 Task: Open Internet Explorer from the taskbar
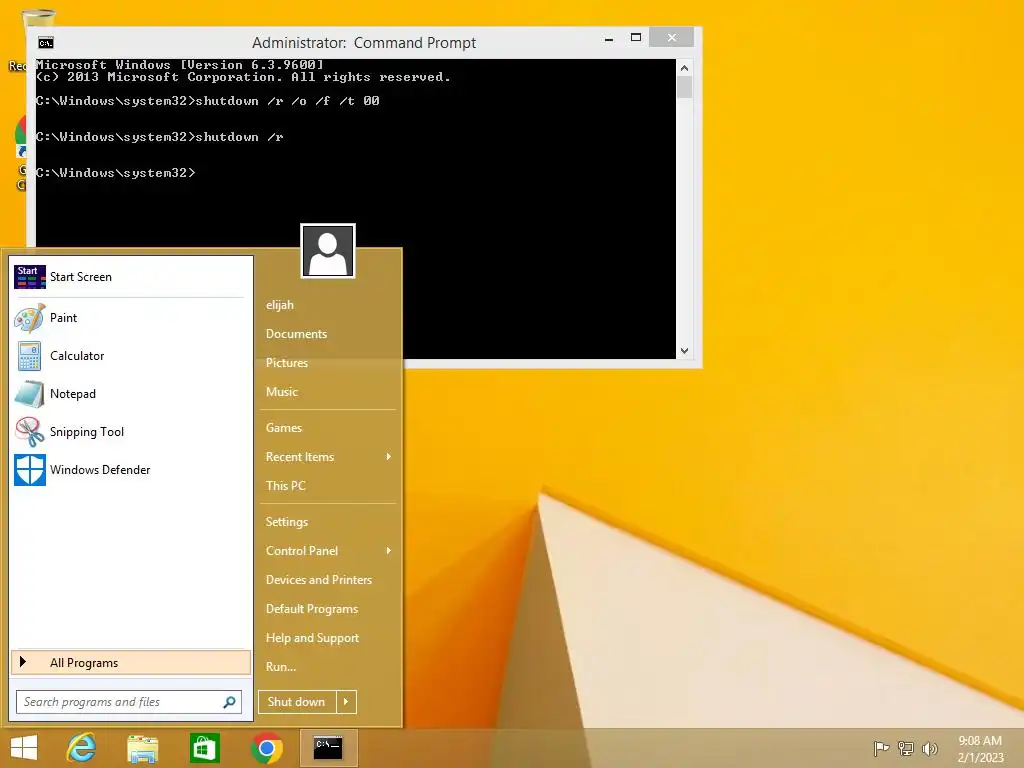click(x=82, y=748)
